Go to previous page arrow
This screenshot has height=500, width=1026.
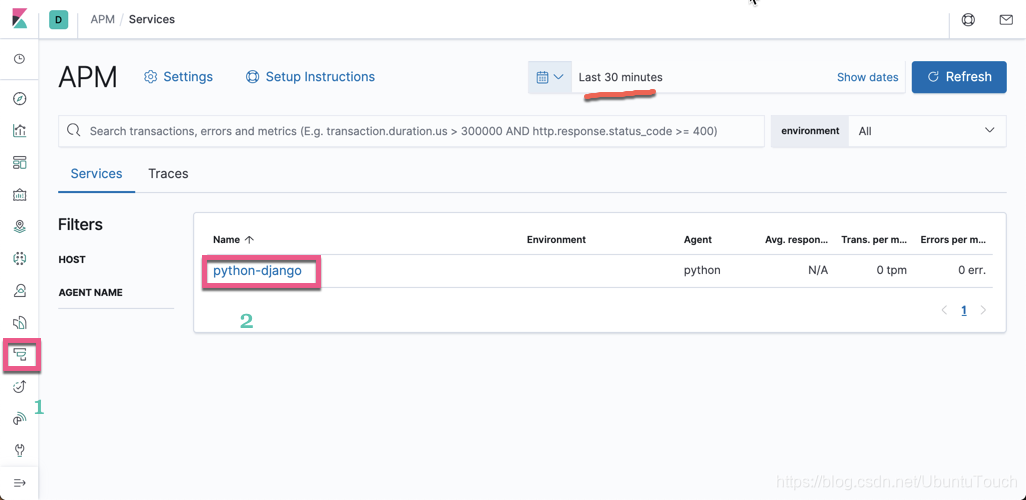point(944,310)
